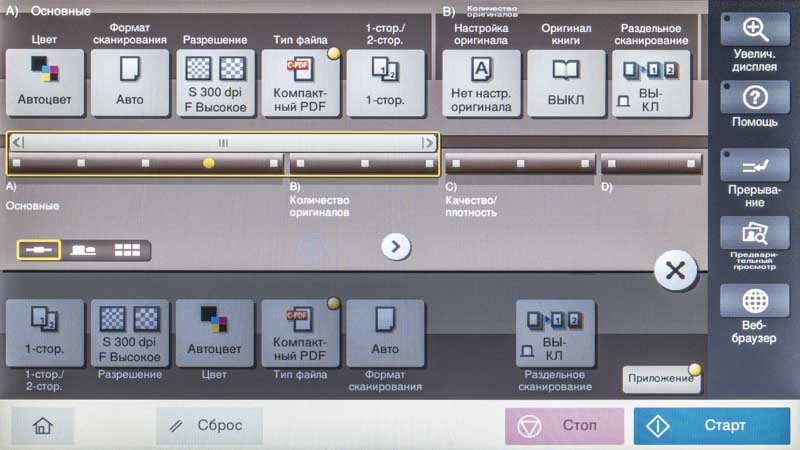The image size is (800, 450).
Task: Open Формат сканирования Авто button in top row
Action: pos(130,83)
